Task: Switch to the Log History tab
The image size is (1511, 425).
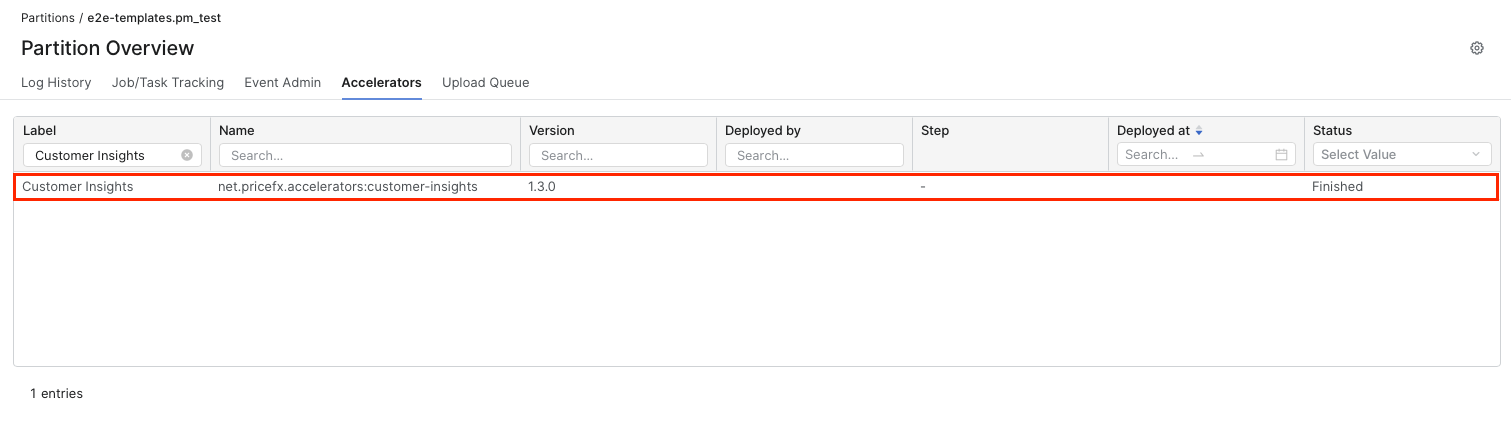Action: pyautogui.click(x=56, y=83)
